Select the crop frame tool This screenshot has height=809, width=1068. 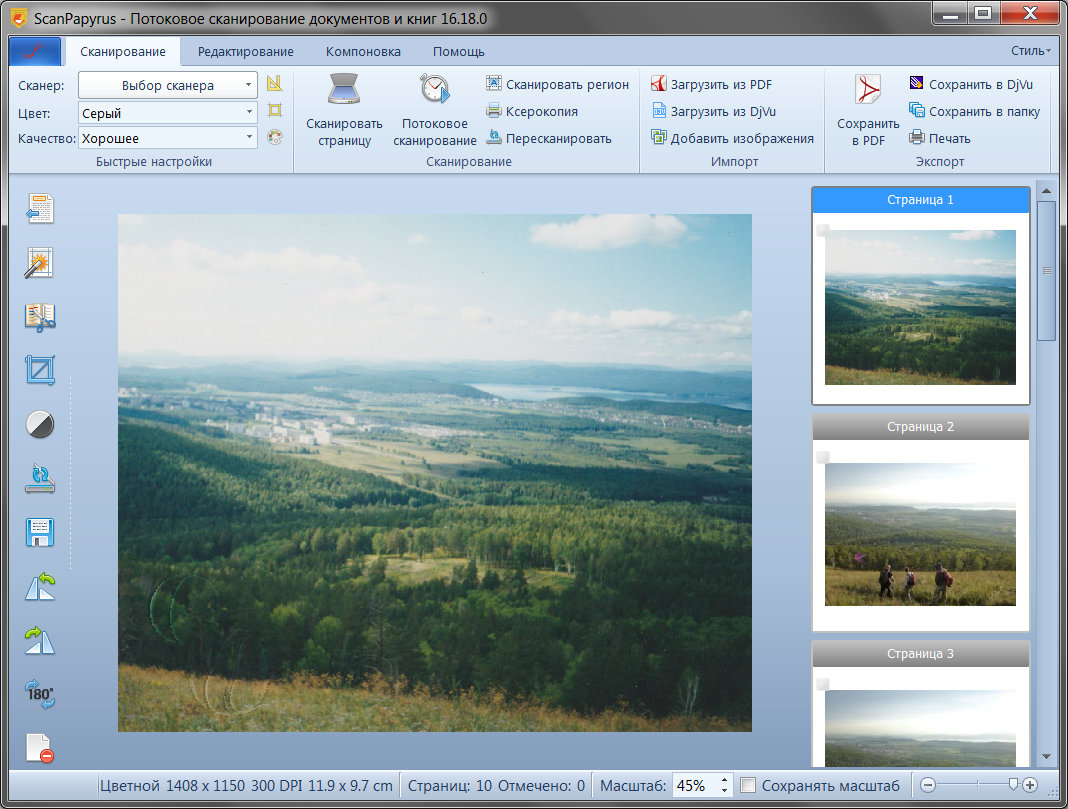[x=40, y=370]
